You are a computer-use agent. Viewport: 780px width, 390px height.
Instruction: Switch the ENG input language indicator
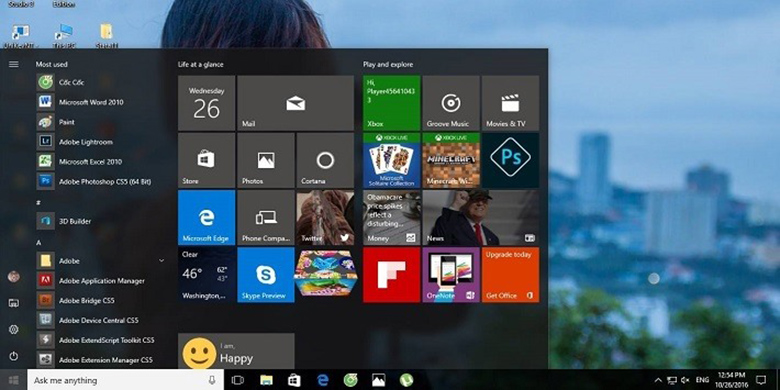point(702,380)
